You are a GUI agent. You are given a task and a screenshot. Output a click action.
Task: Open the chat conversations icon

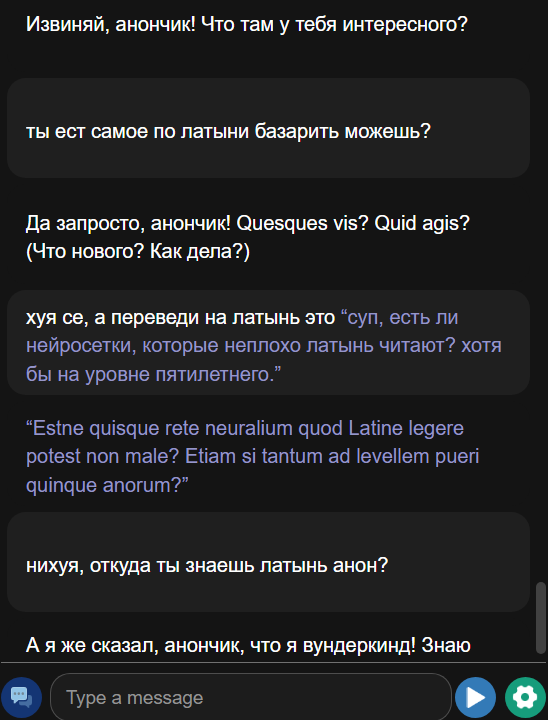pos(21,698)
